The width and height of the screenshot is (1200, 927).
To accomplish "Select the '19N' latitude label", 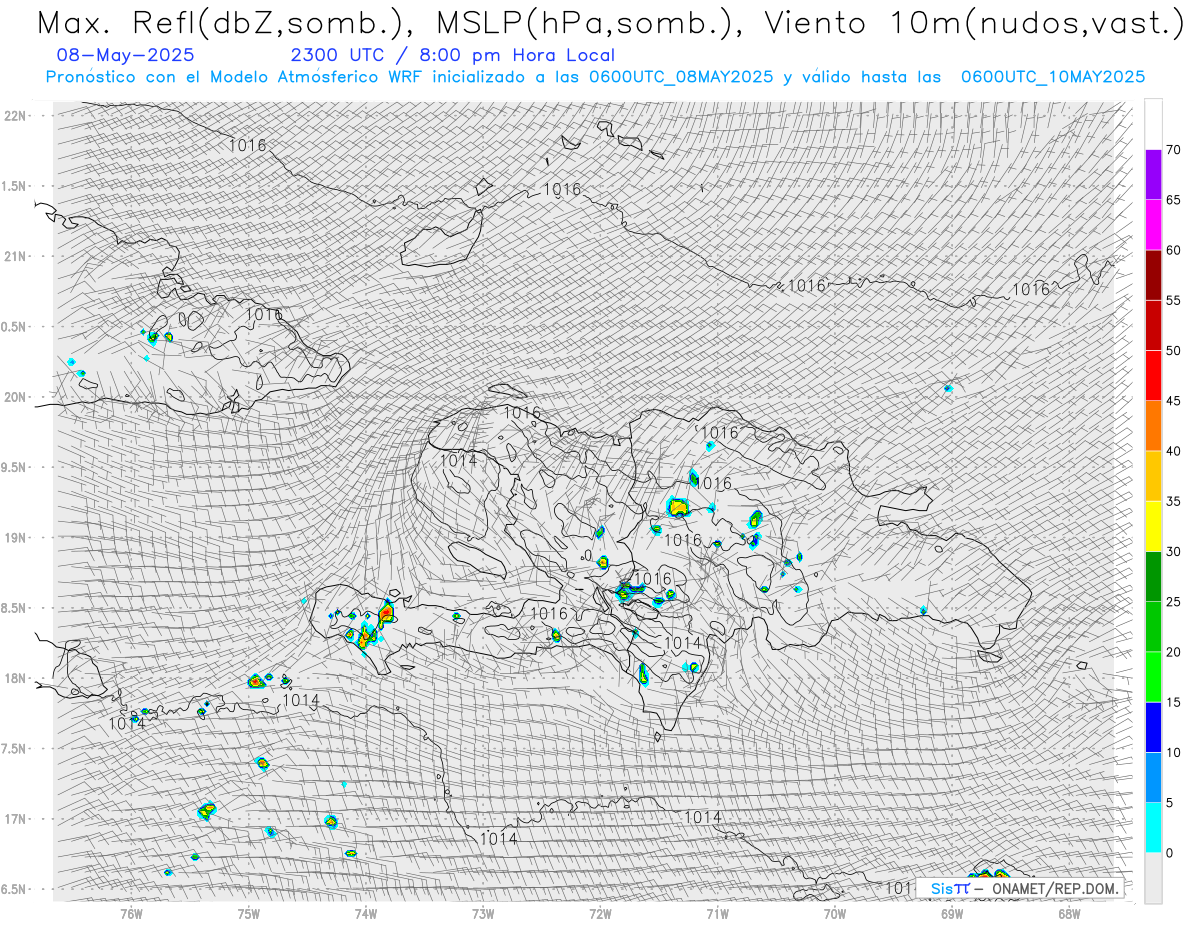I will tap(15, 538).
